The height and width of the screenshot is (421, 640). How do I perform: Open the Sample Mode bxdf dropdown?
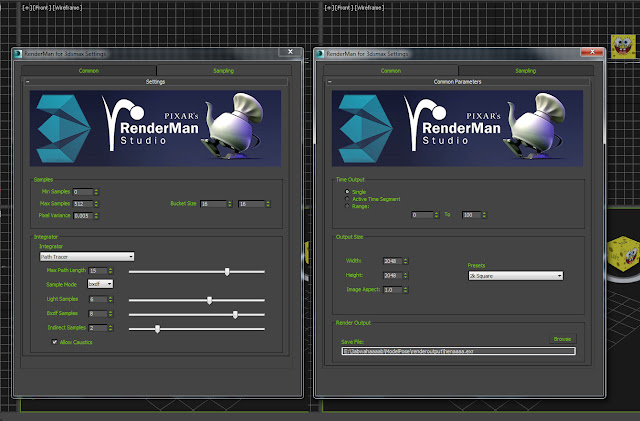tap(100, 284)
